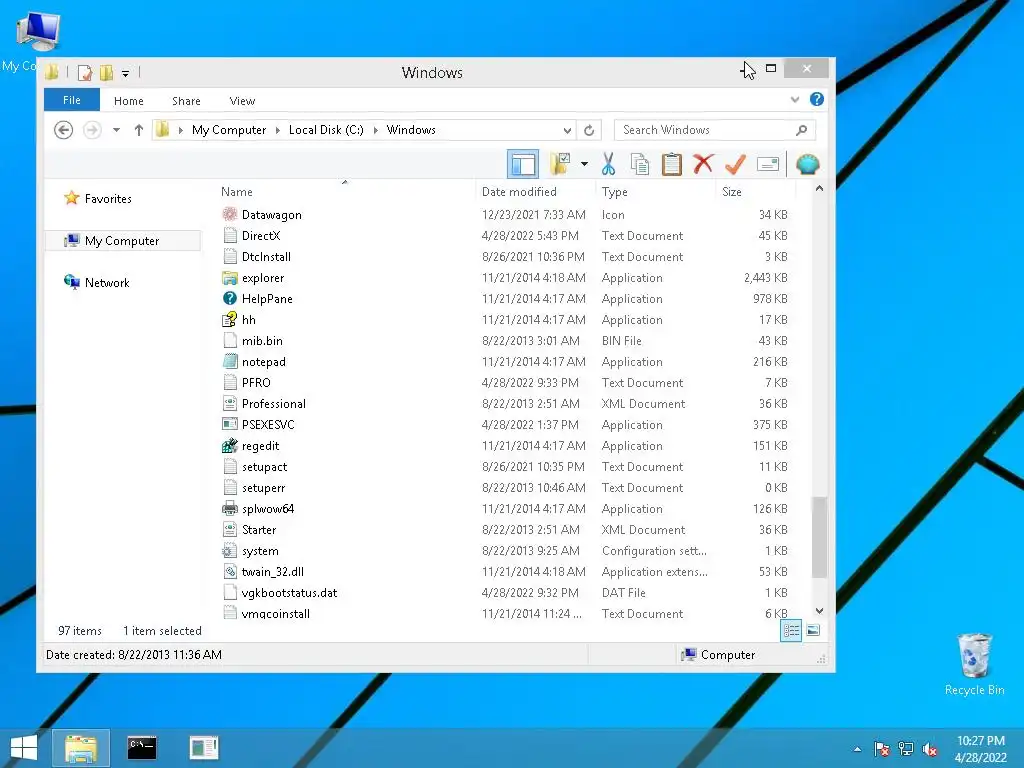Click the muted volume tray icon
The image size is (1024, 768).
[930, 749]
